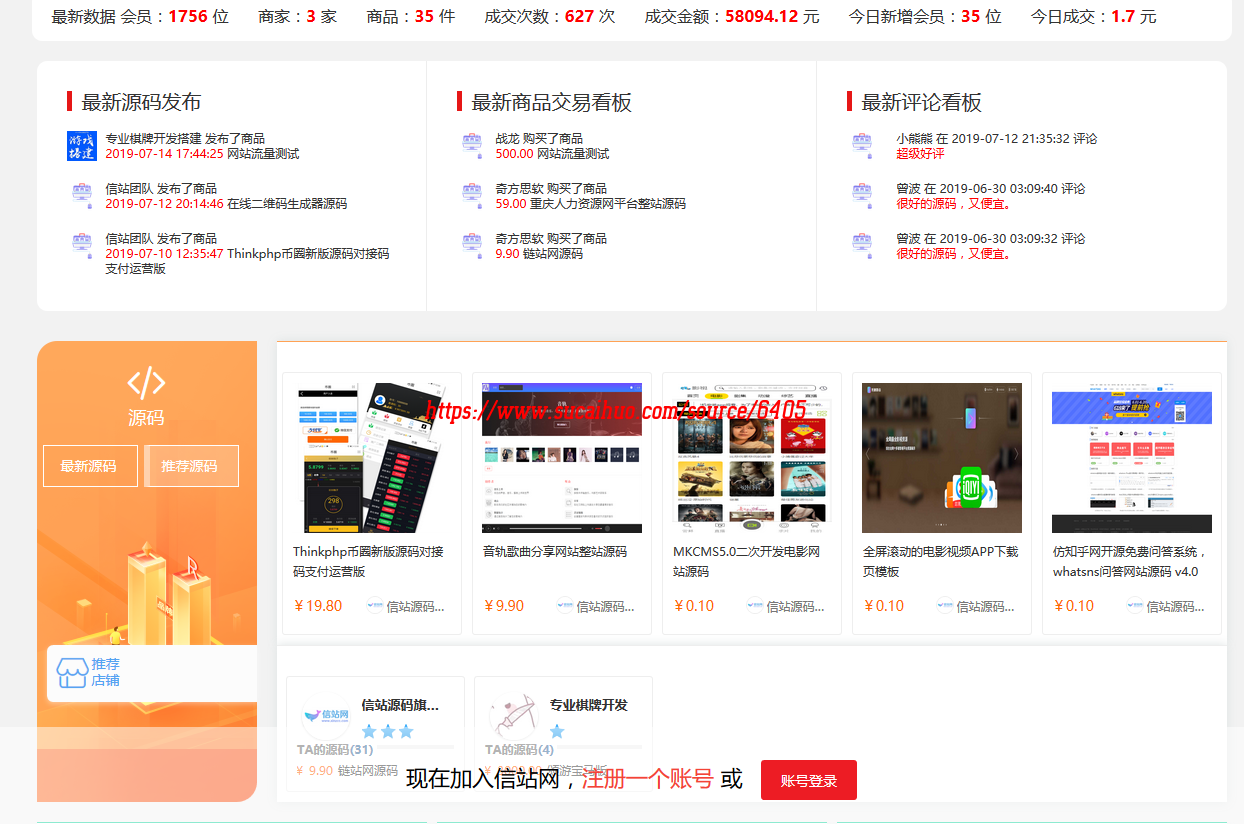Open the 专业棋牌开发 shop name
This screenshot has width=1244, height=824.
point(589,705)
